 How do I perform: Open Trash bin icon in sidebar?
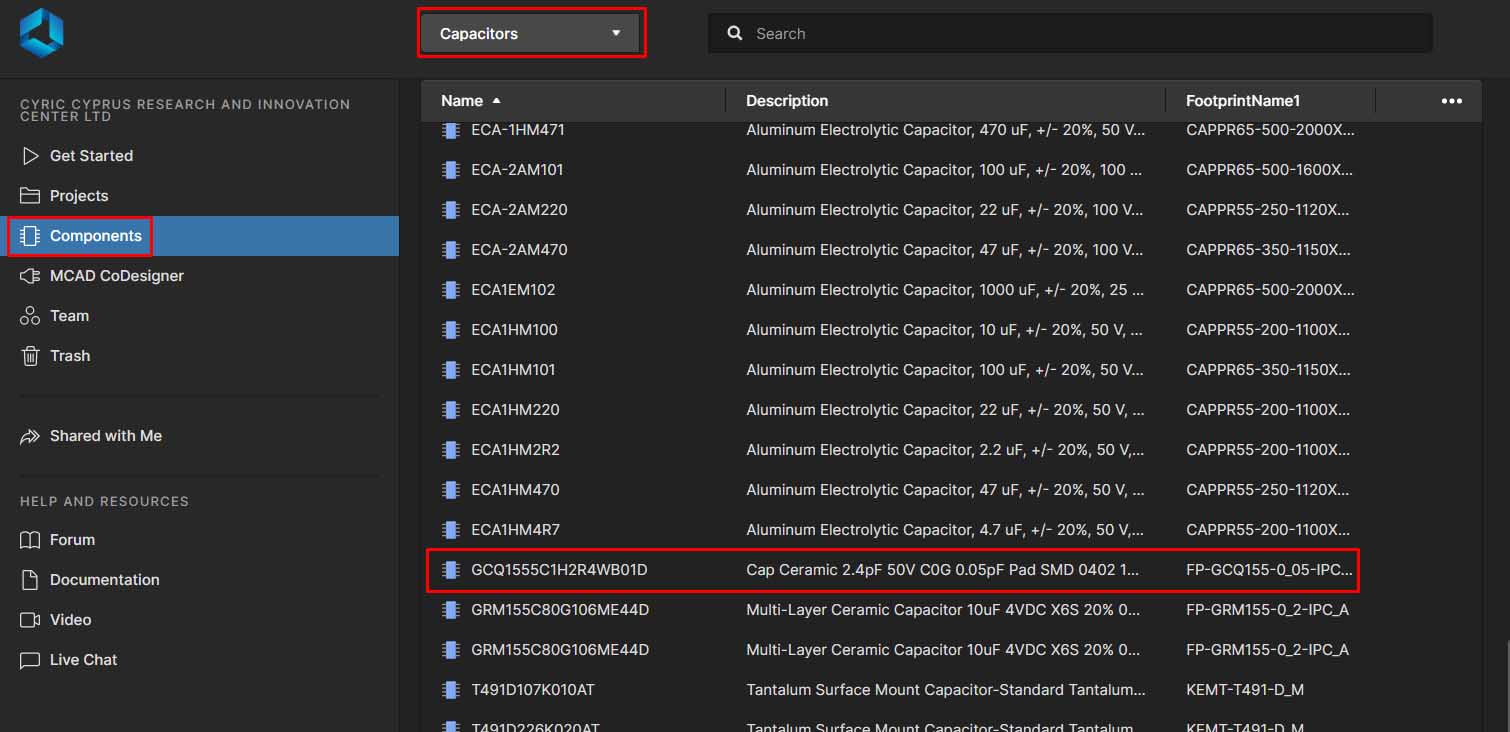click(x=30, y=356)
